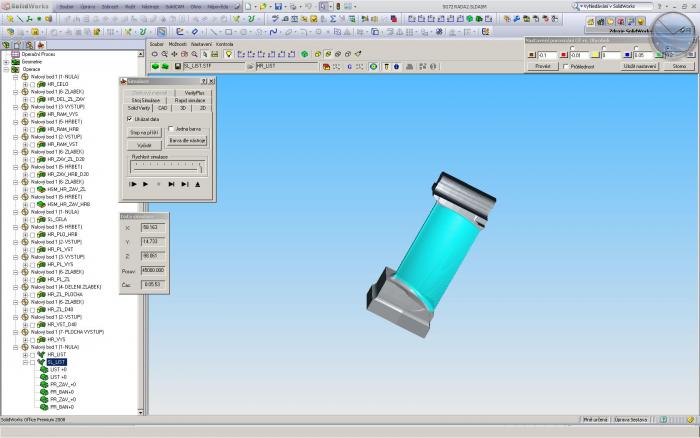Click the pan arrows icon in simulation toolbar
Screen dimensions: 700x438
click(174, 54)
